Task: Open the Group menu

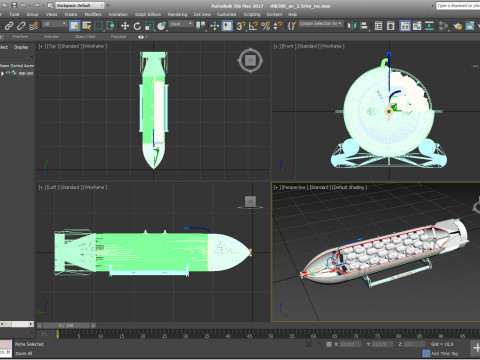Action: [32, 14]
